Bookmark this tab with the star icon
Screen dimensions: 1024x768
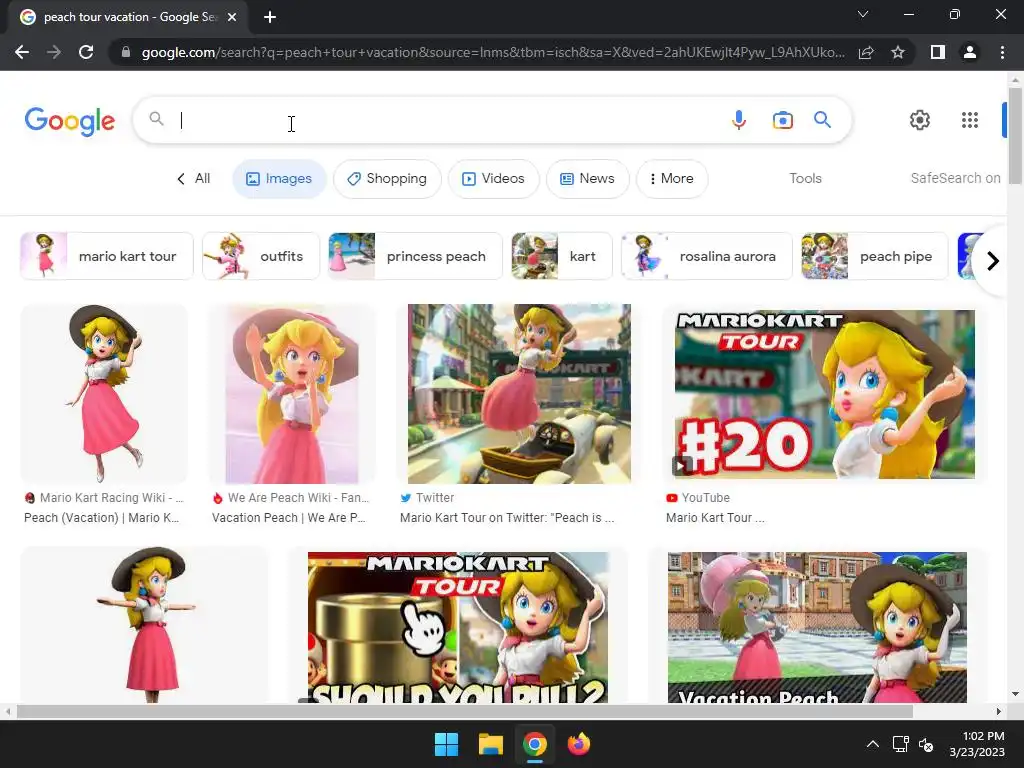click(x=898, y=52)
